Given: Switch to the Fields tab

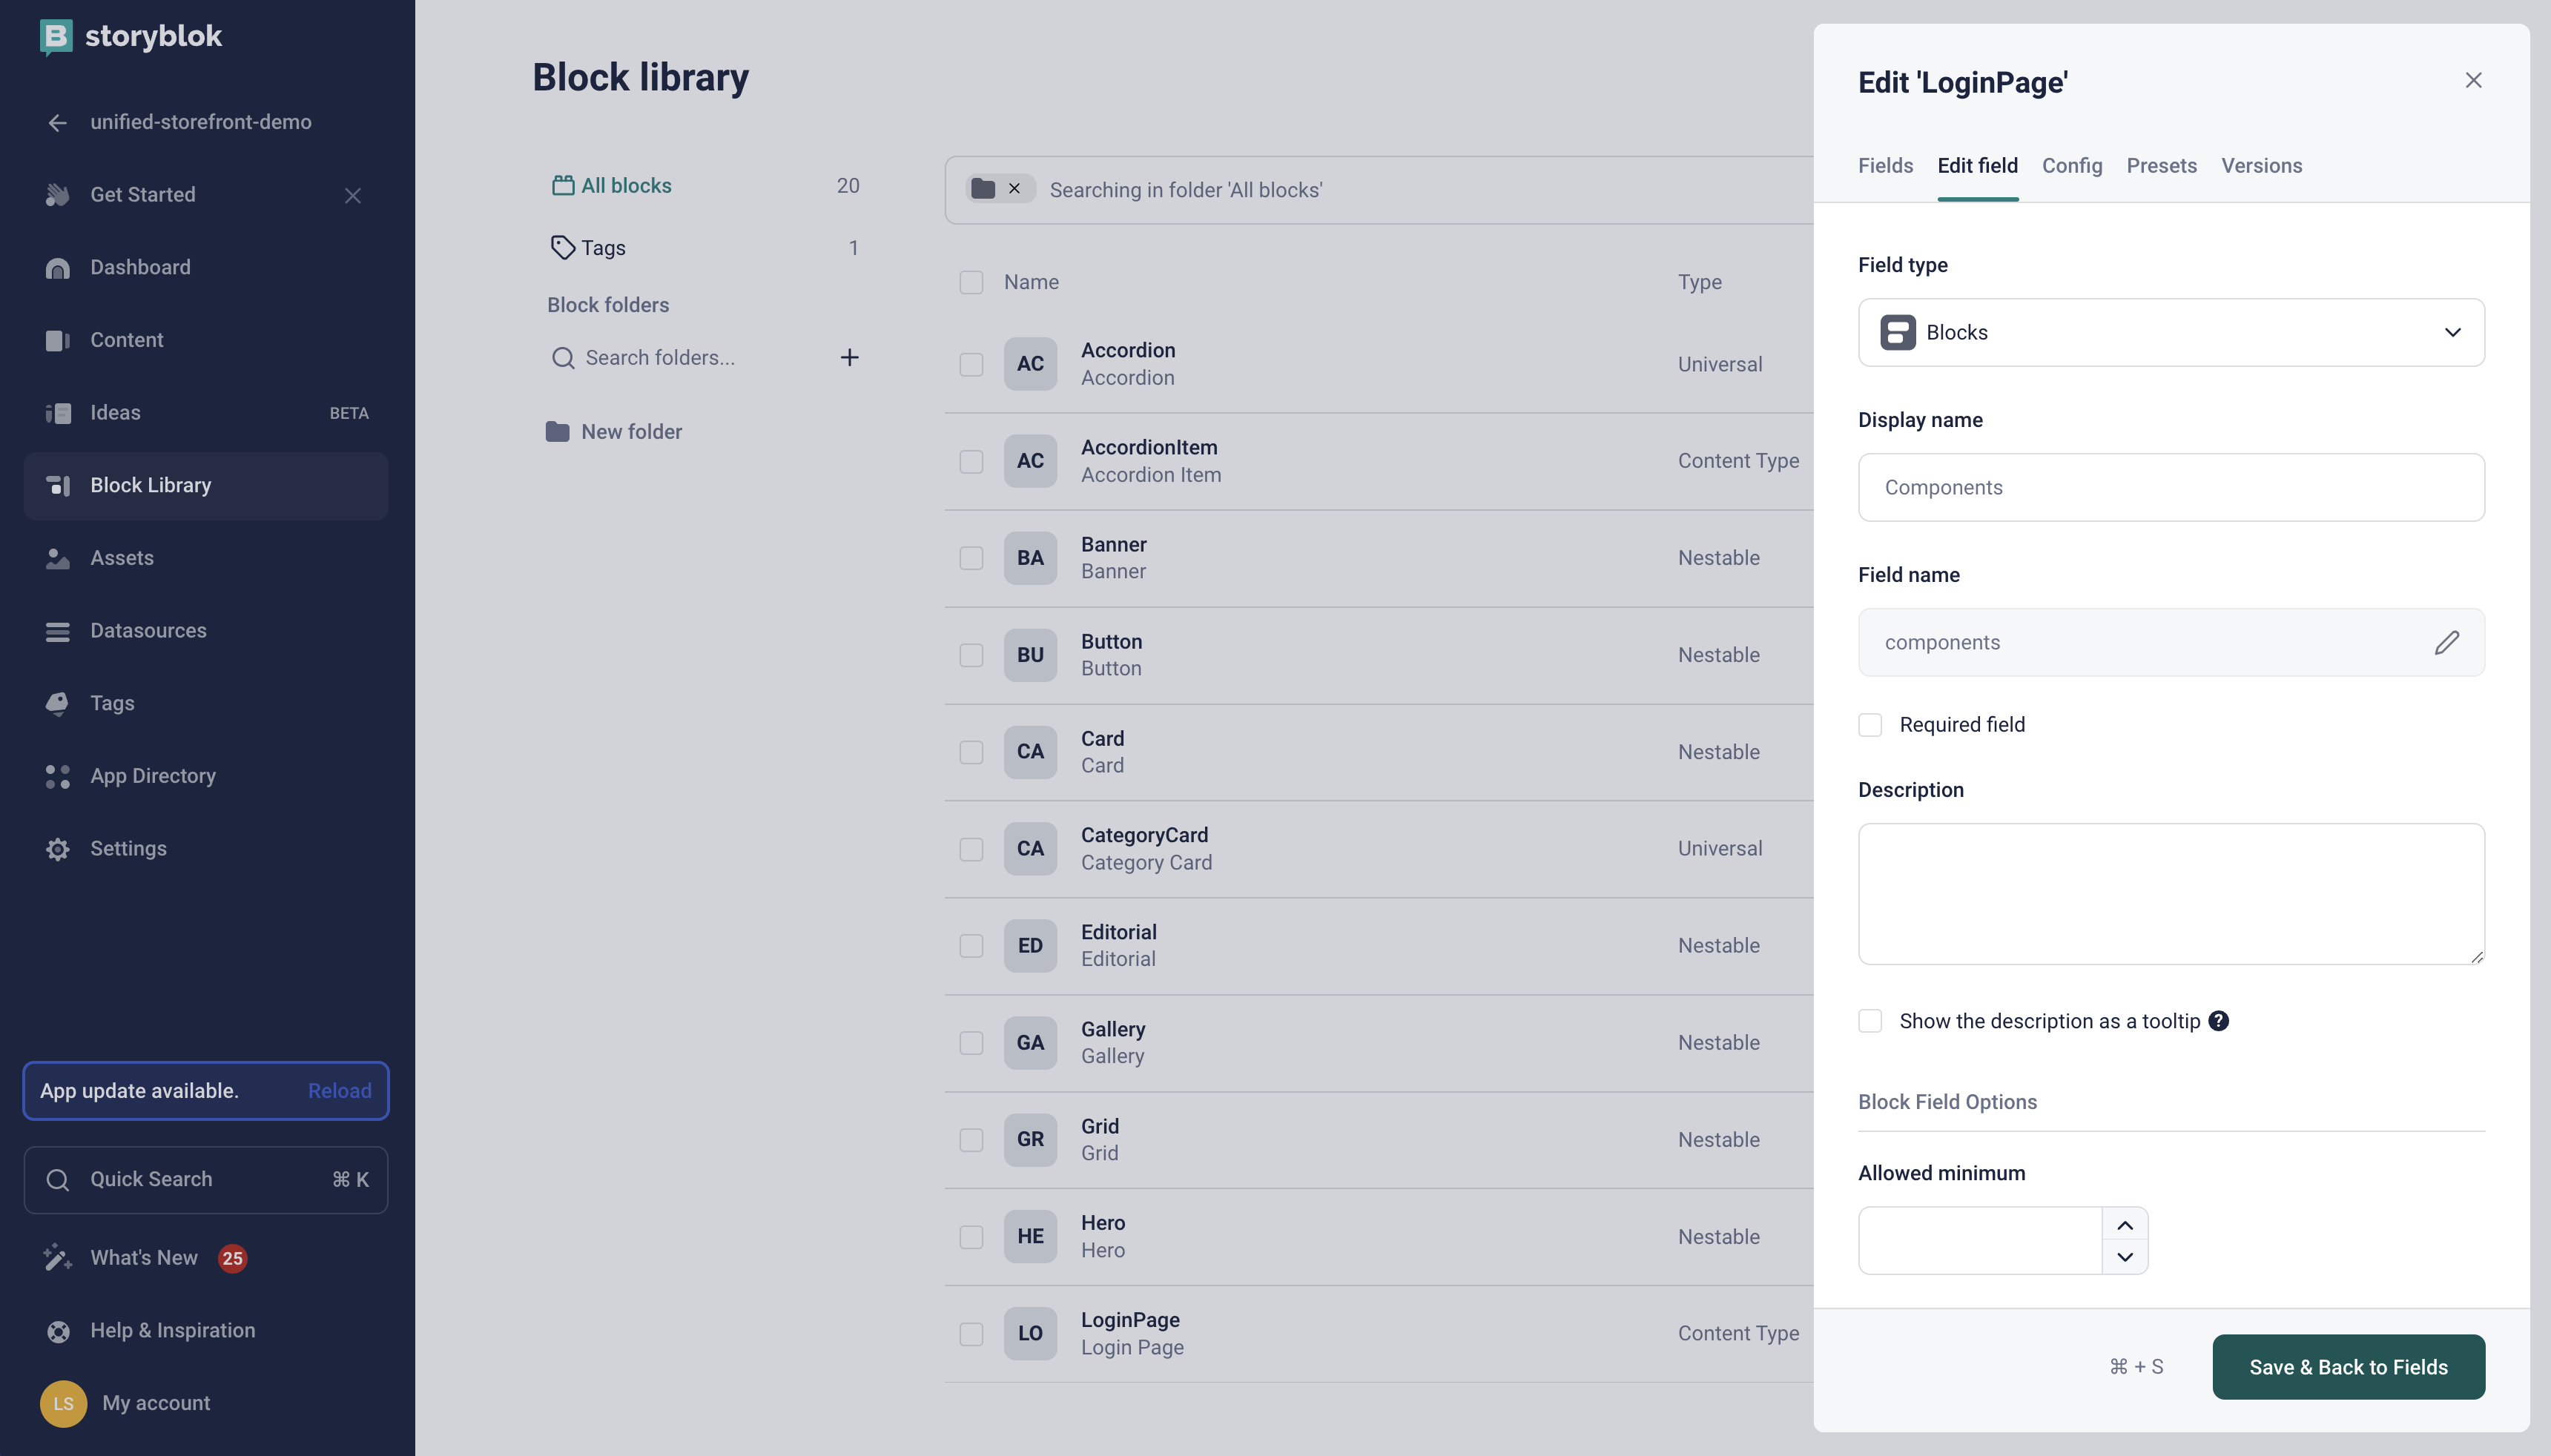Looking at the screenshot, I should pyautogui.click(x=1885, y=166).
